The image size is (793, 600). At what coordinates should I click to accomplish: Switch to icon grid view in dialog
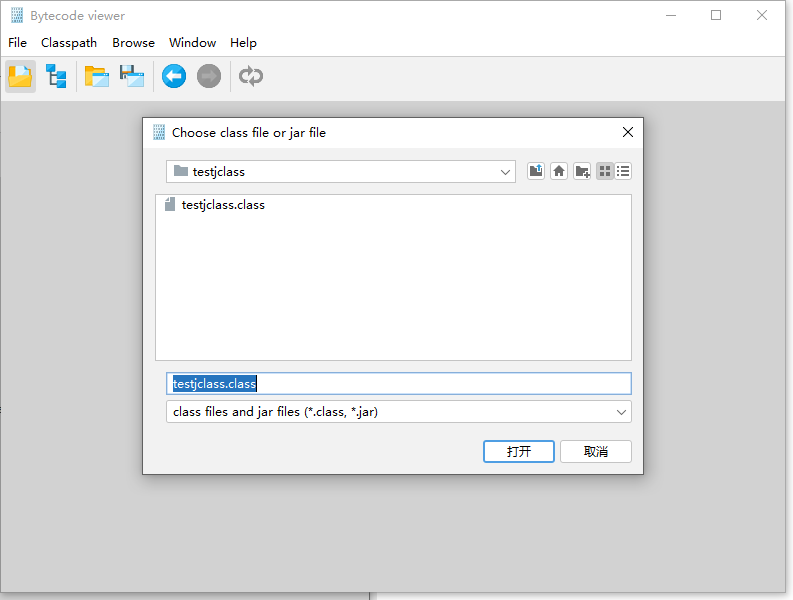click(605, 171)
